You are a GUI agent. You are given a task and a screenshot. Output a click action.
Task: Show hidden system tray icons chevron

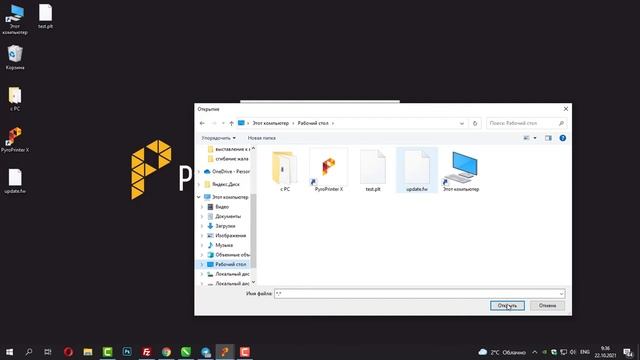[534, 352]
